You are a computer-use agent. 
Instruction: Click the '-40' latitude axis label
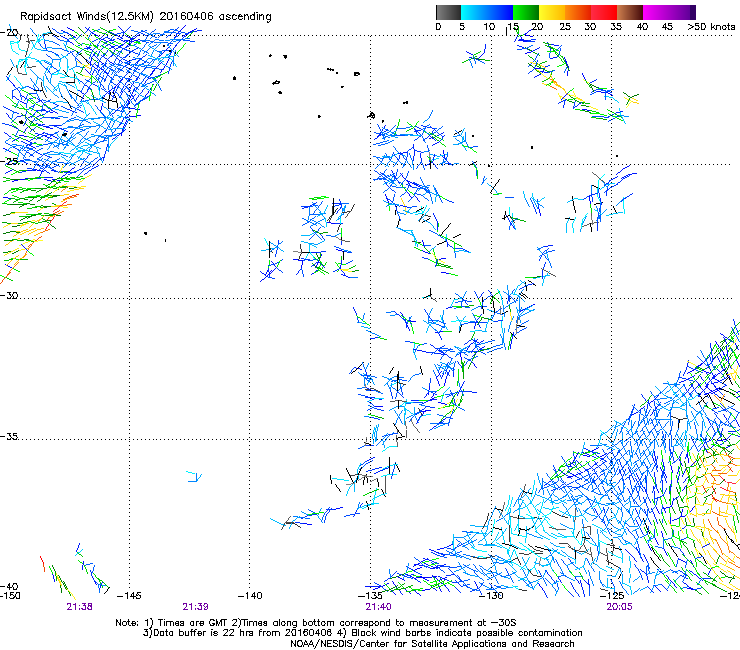9,586
